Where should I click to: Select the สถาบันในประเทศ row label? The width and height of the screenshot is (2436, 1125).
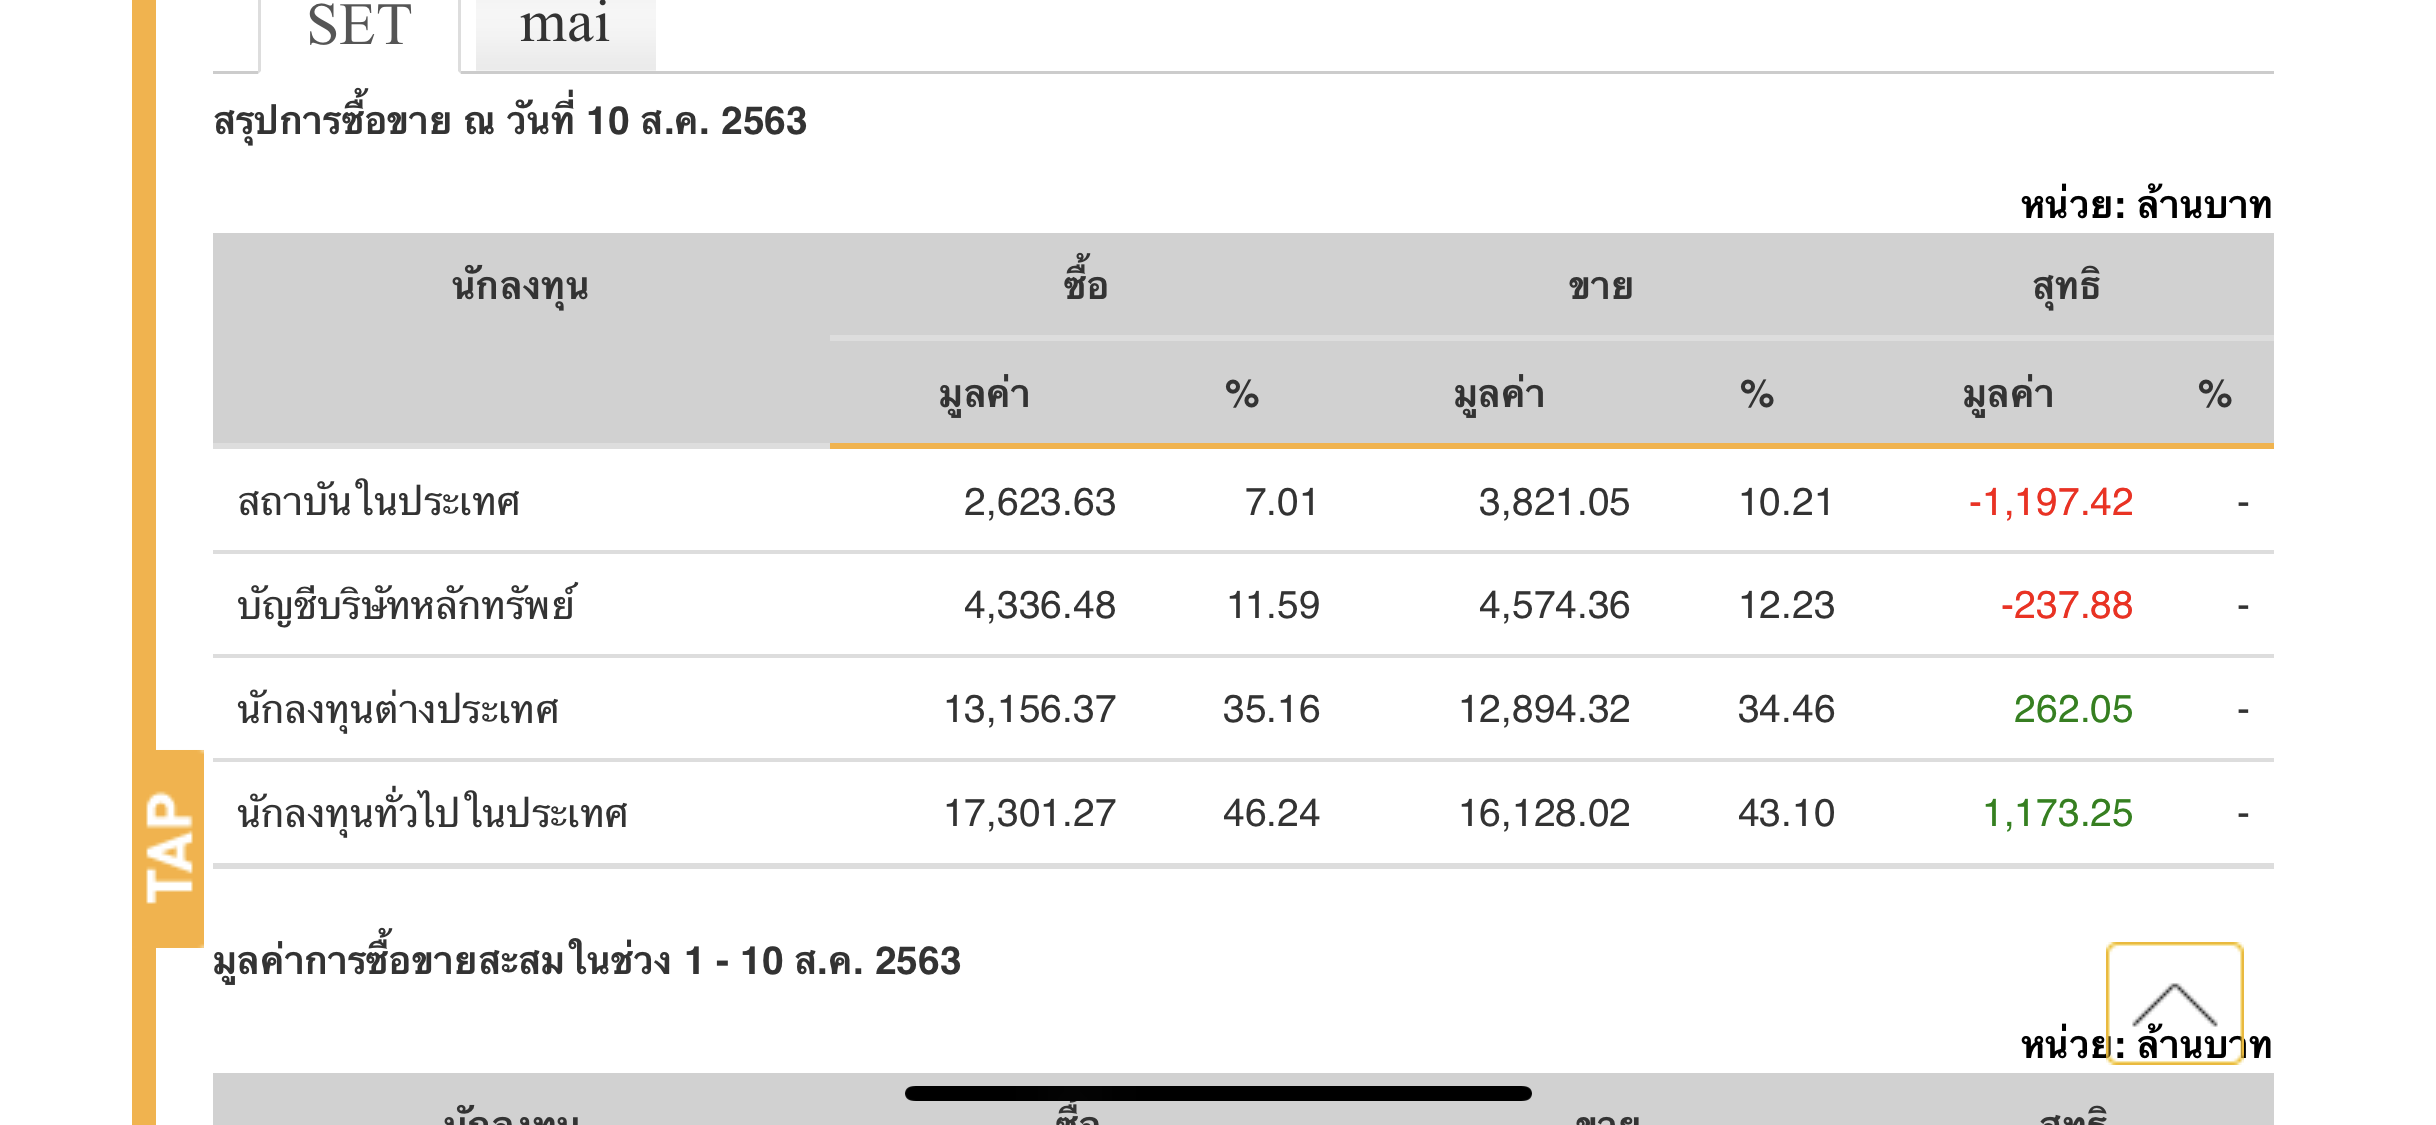click(x=379, y=501)
